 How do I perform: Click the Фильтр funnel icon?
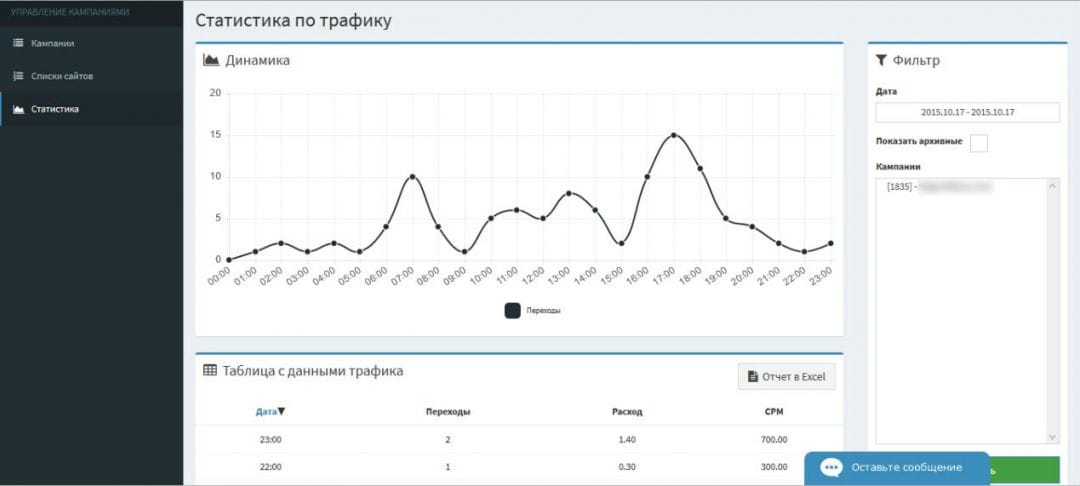coord(881,61)
